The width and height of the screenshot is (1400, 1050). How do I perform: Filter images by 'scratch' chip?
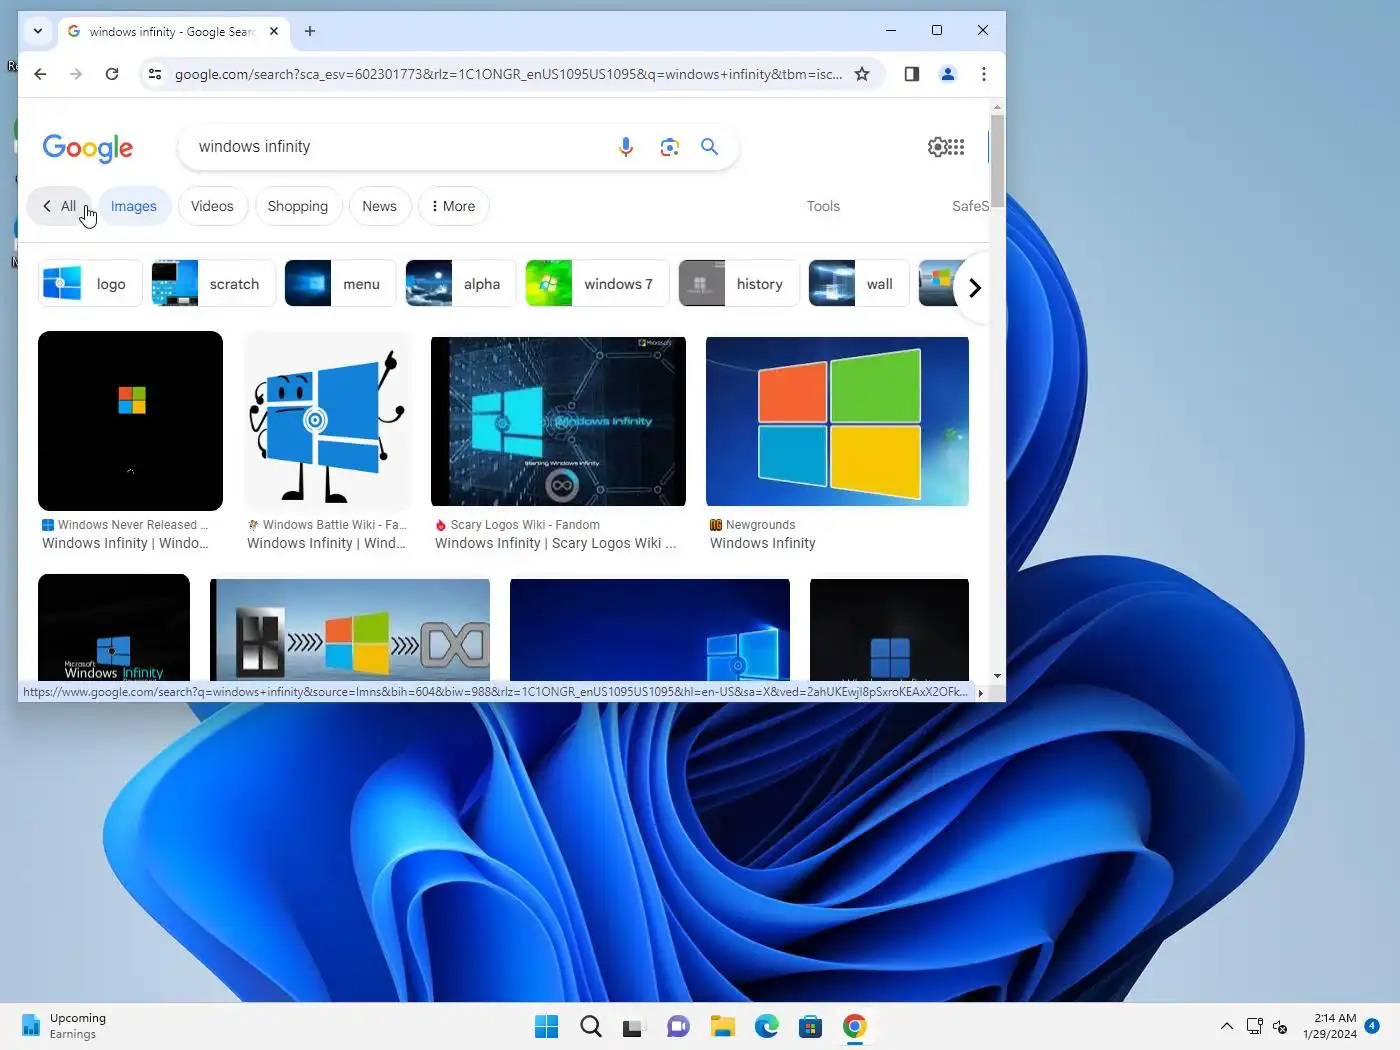click(213, 284)
